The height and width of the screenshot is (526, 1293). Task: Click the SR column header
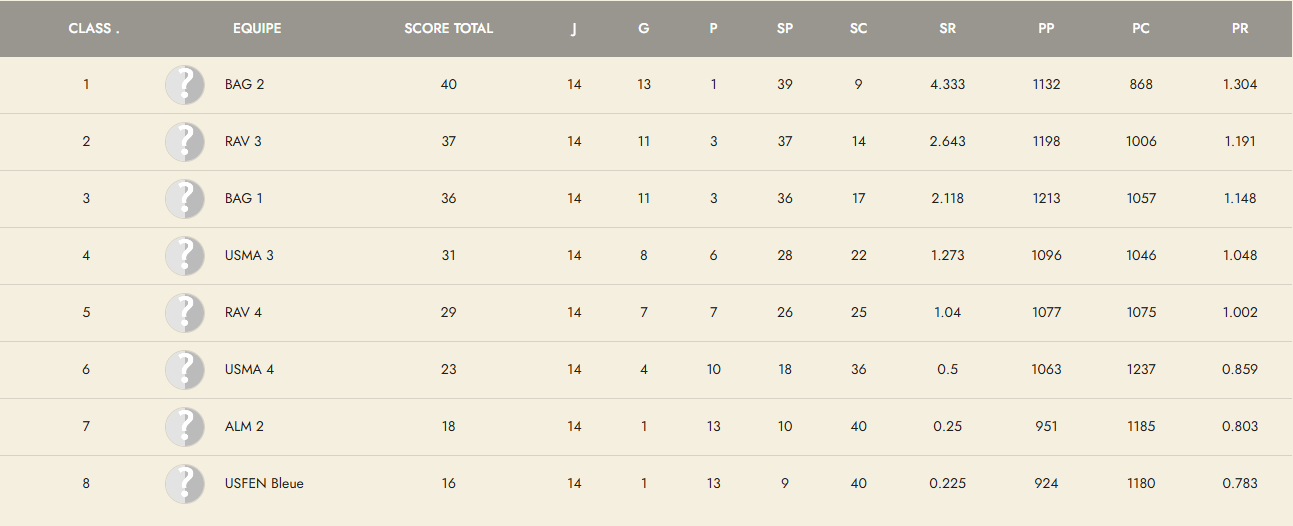click(947, 29)
